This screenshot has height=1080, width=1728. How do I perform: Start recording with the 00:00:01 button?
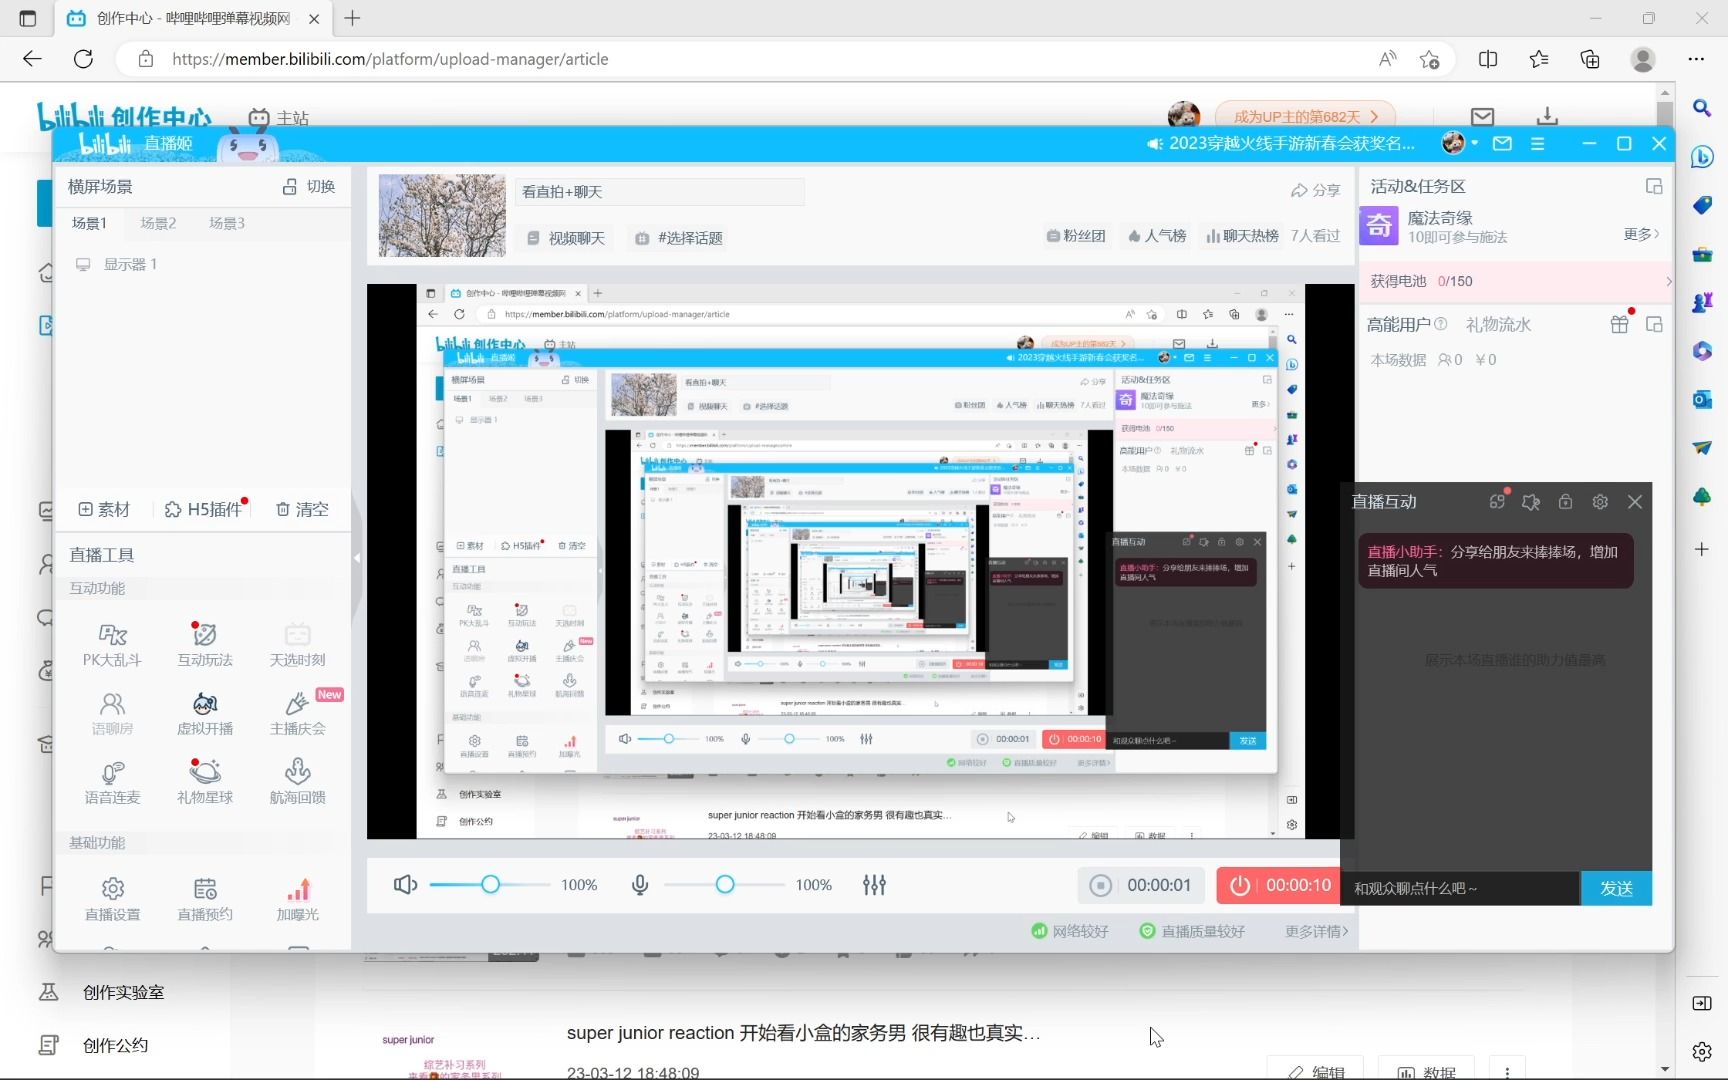pos(1141,885)
